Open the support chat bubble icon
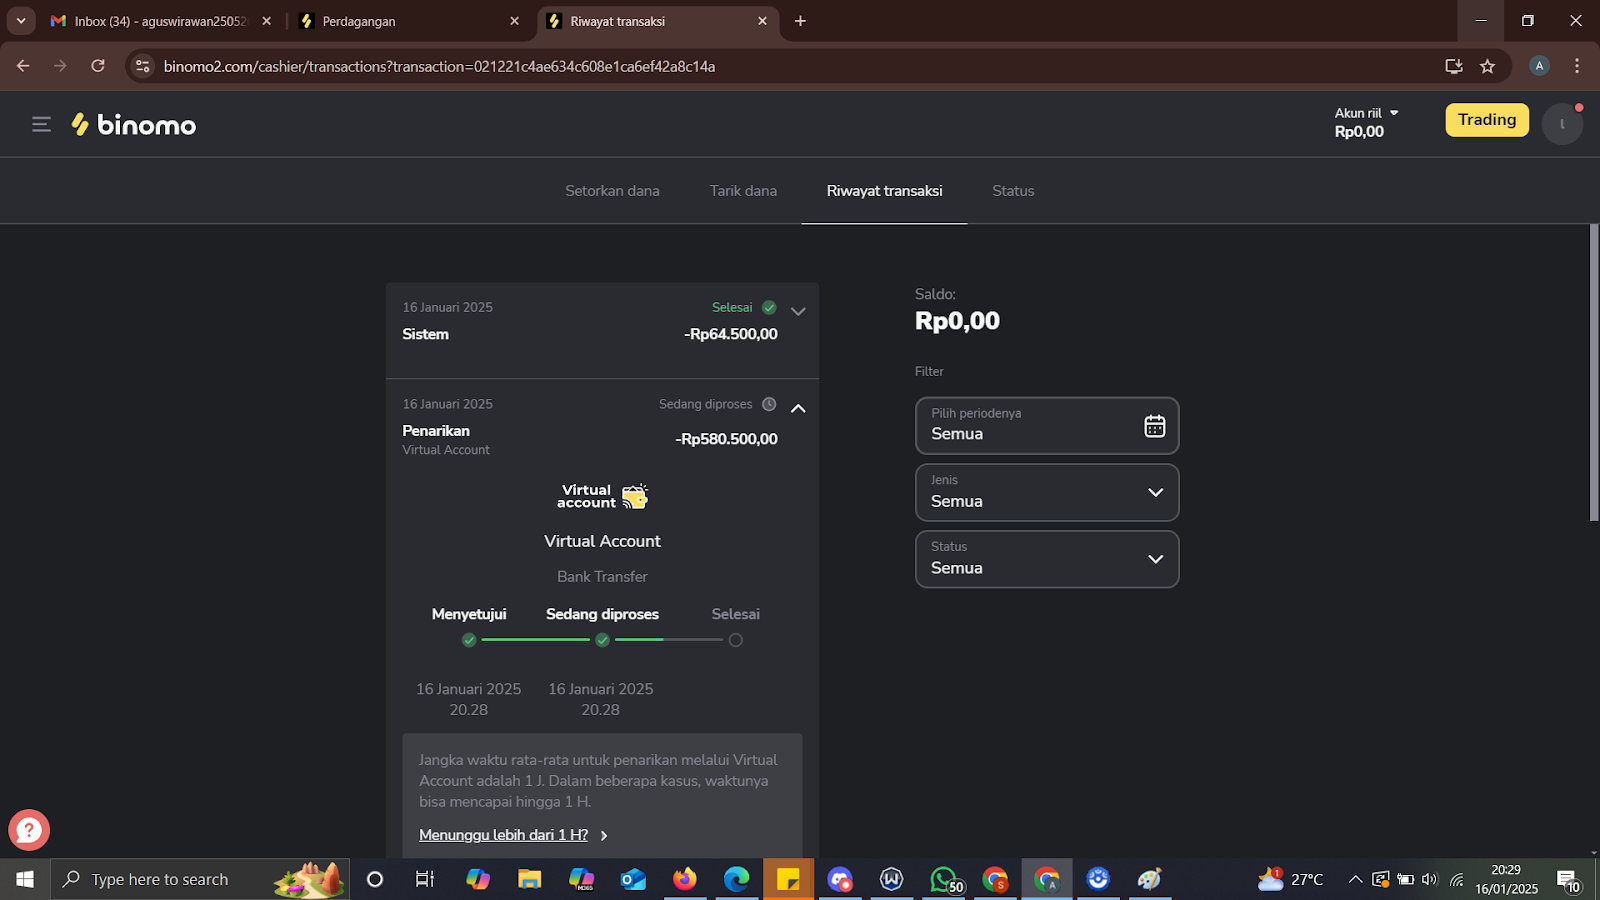This screenshot has height=900, width=1600. (28, 830)
